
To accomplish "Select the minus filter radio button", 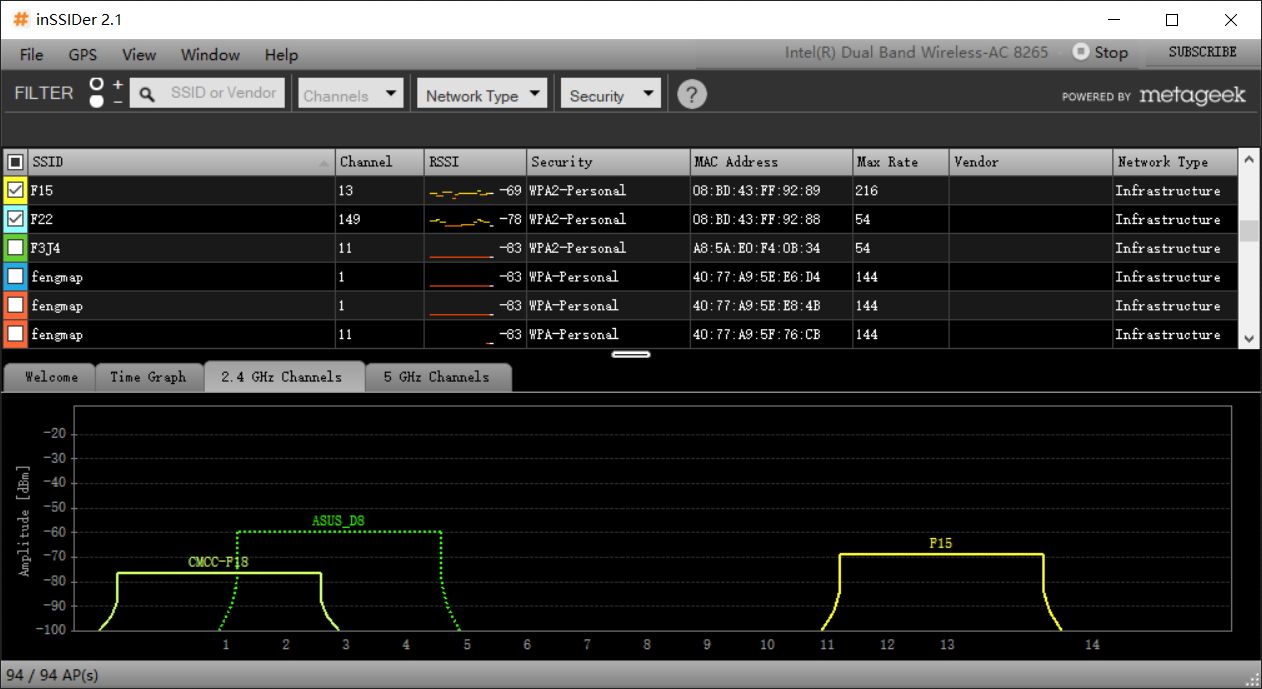I will pos(97,101).
